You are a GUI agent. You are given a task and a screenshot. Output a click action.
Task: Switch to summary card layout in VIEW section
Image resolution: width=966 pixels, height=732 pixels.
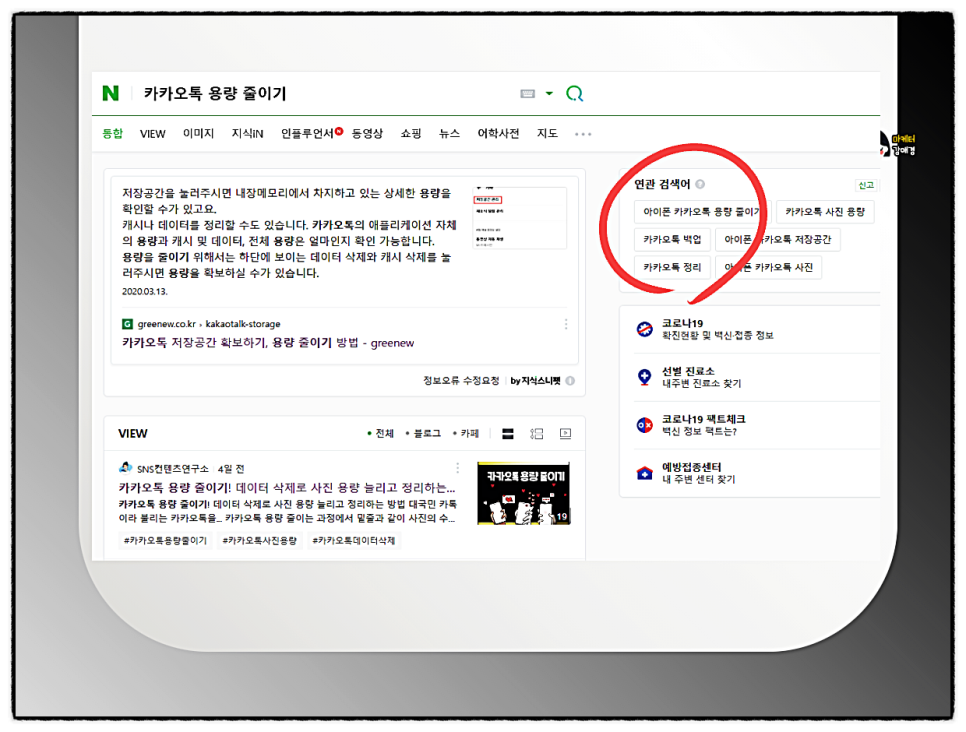(535, 433)
